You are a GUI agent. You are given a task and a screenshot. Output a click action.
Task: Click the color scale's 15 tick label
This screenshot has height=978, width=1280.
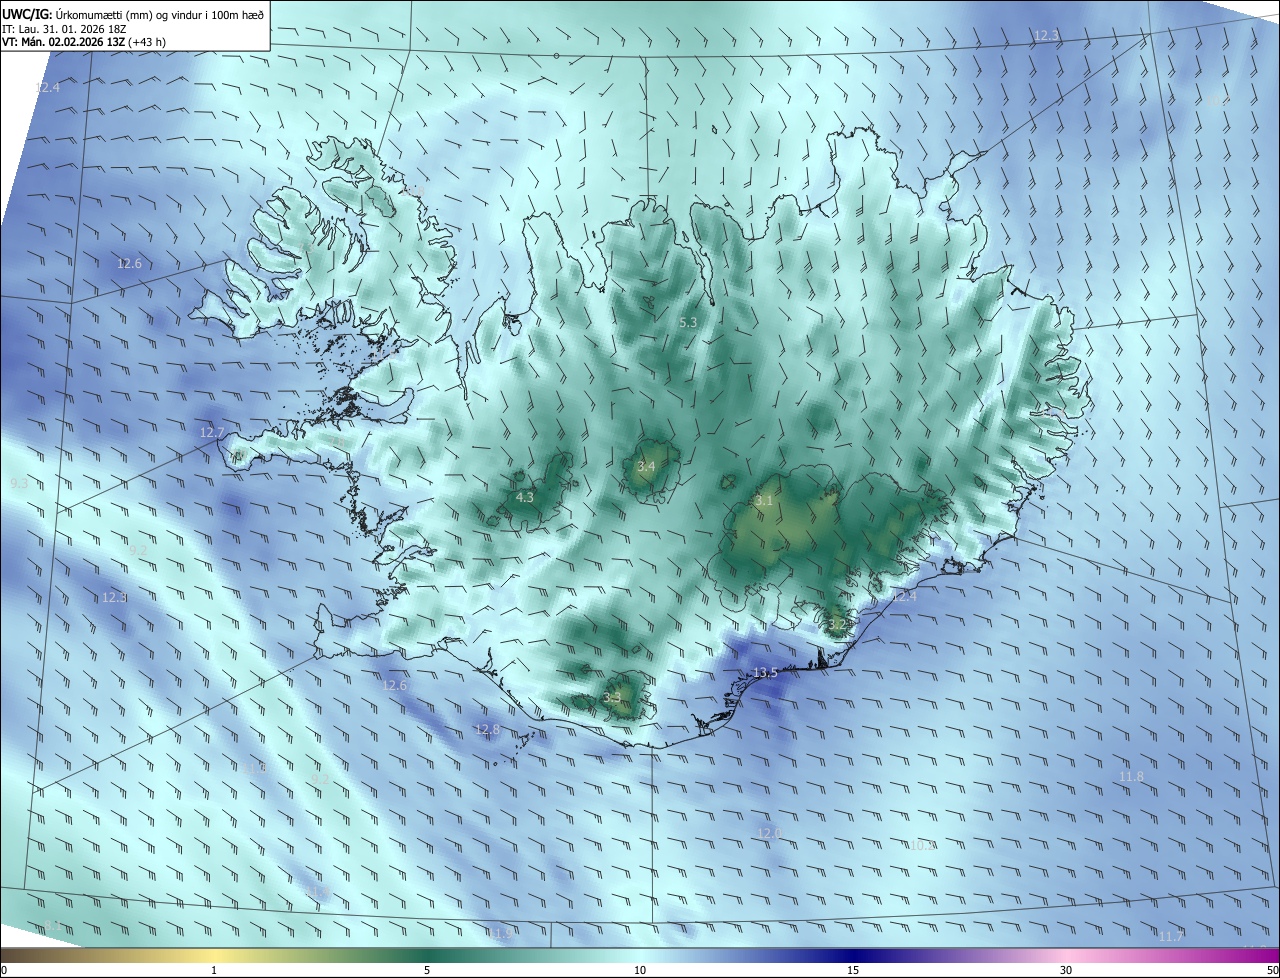853,970
